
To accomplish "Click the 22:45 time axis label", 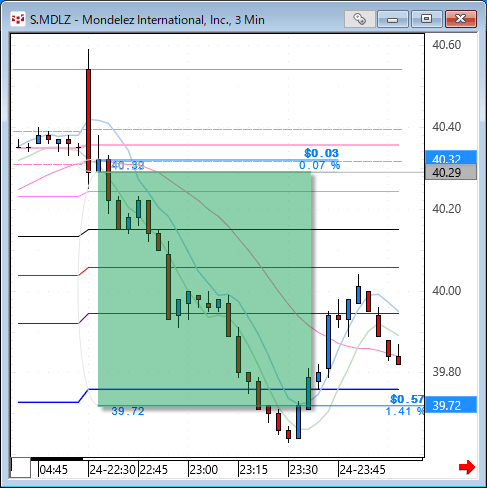I will point(153,470).
